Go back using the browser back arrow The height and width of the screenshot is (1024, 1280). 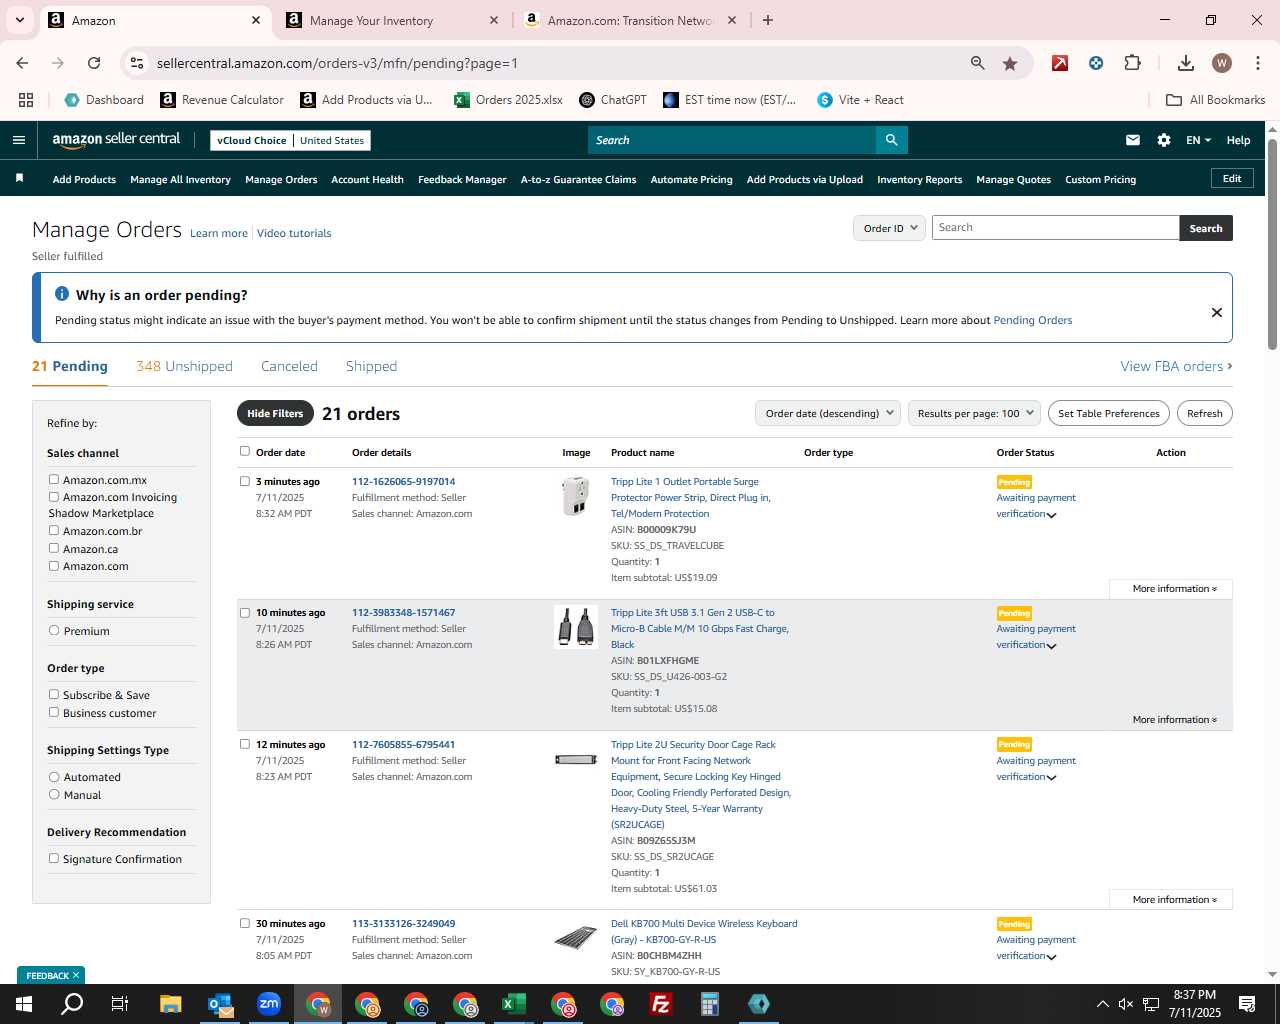coord(22,63)
